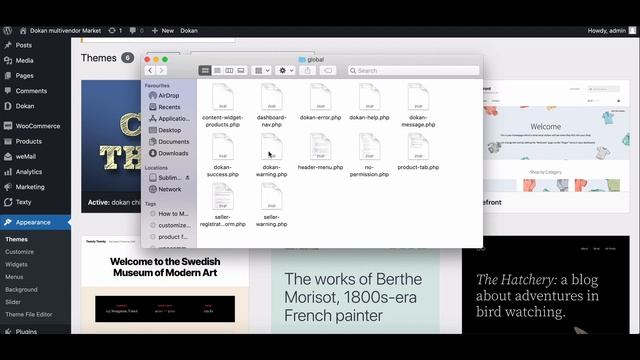The image size is (640, 360).
Task: Select dokan-help.php file
Action: pyautogui.click(x=369, y=102)
